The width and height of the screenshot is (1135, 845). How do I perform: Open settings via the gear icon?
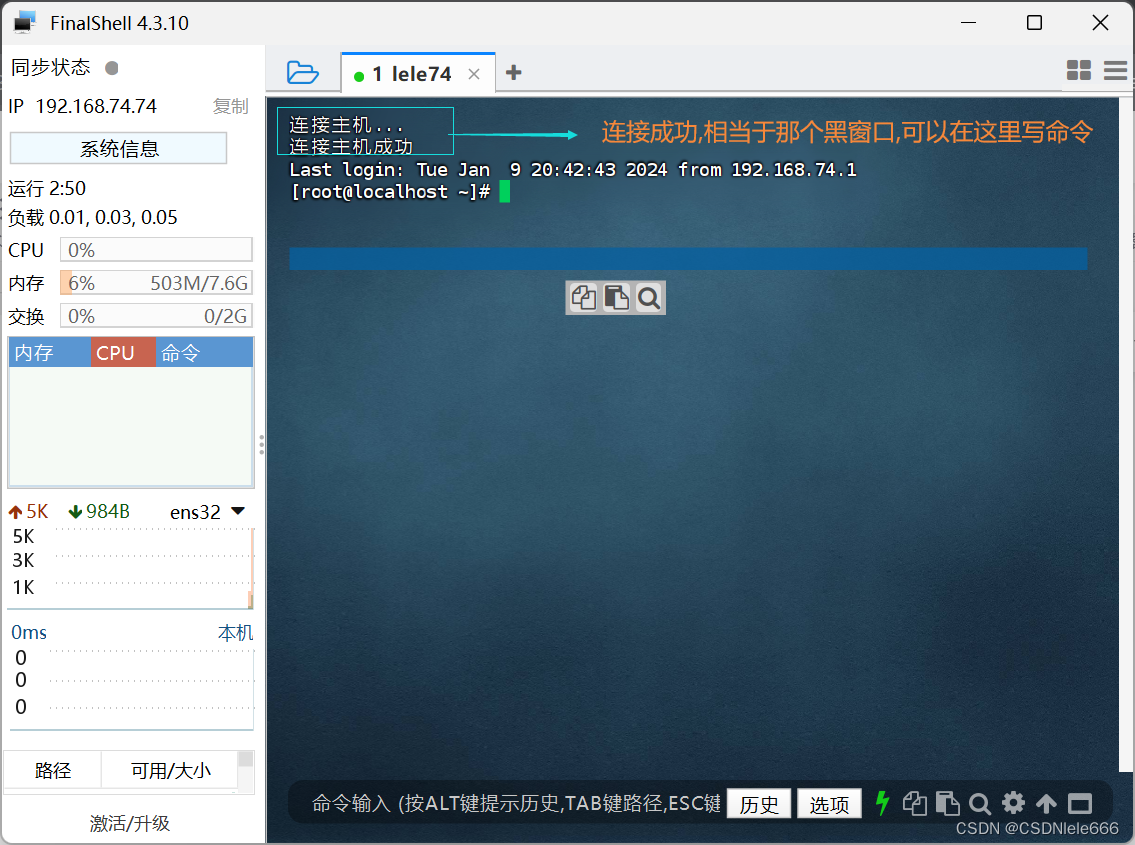point(1013,803)
